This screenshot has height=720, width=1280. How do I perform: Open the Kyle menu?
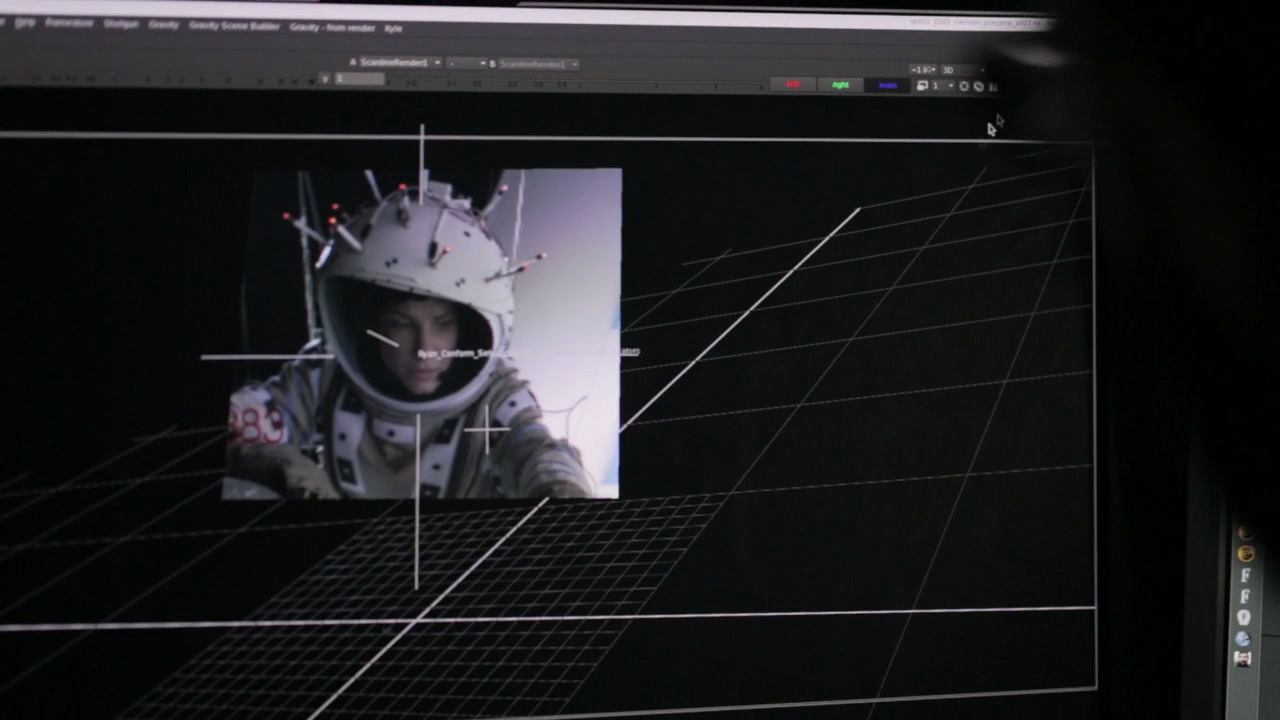point(393,28)
